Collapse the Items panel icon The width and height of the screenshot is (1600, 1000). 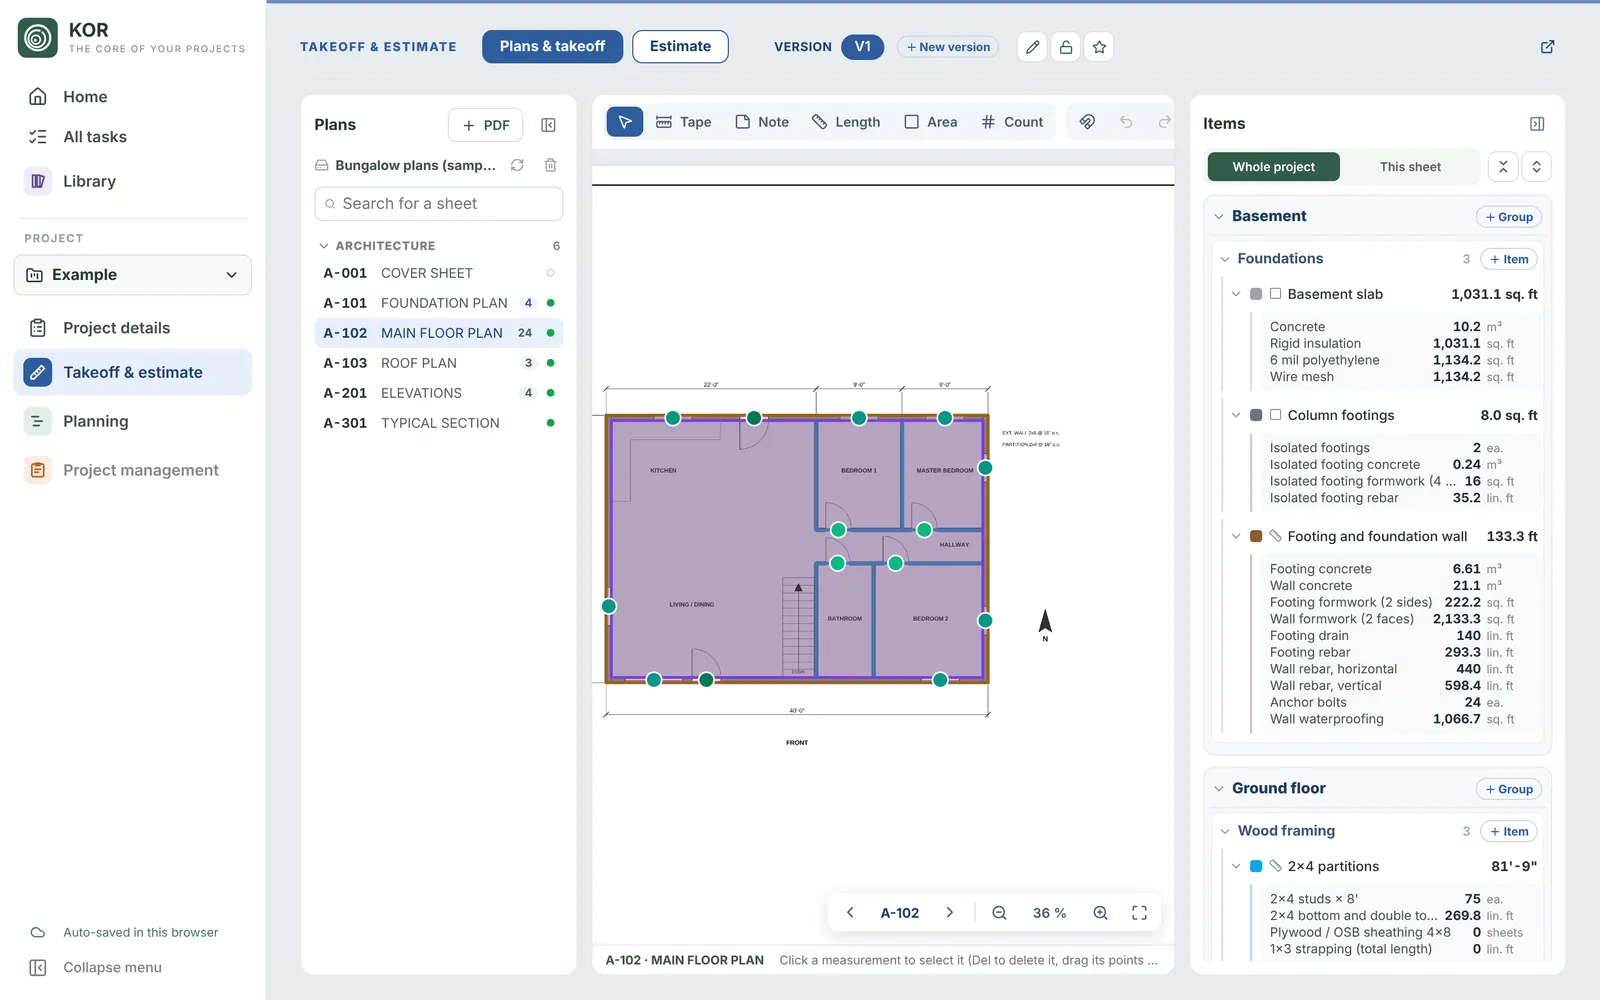pyautogui.click(x=1537, y=124)
